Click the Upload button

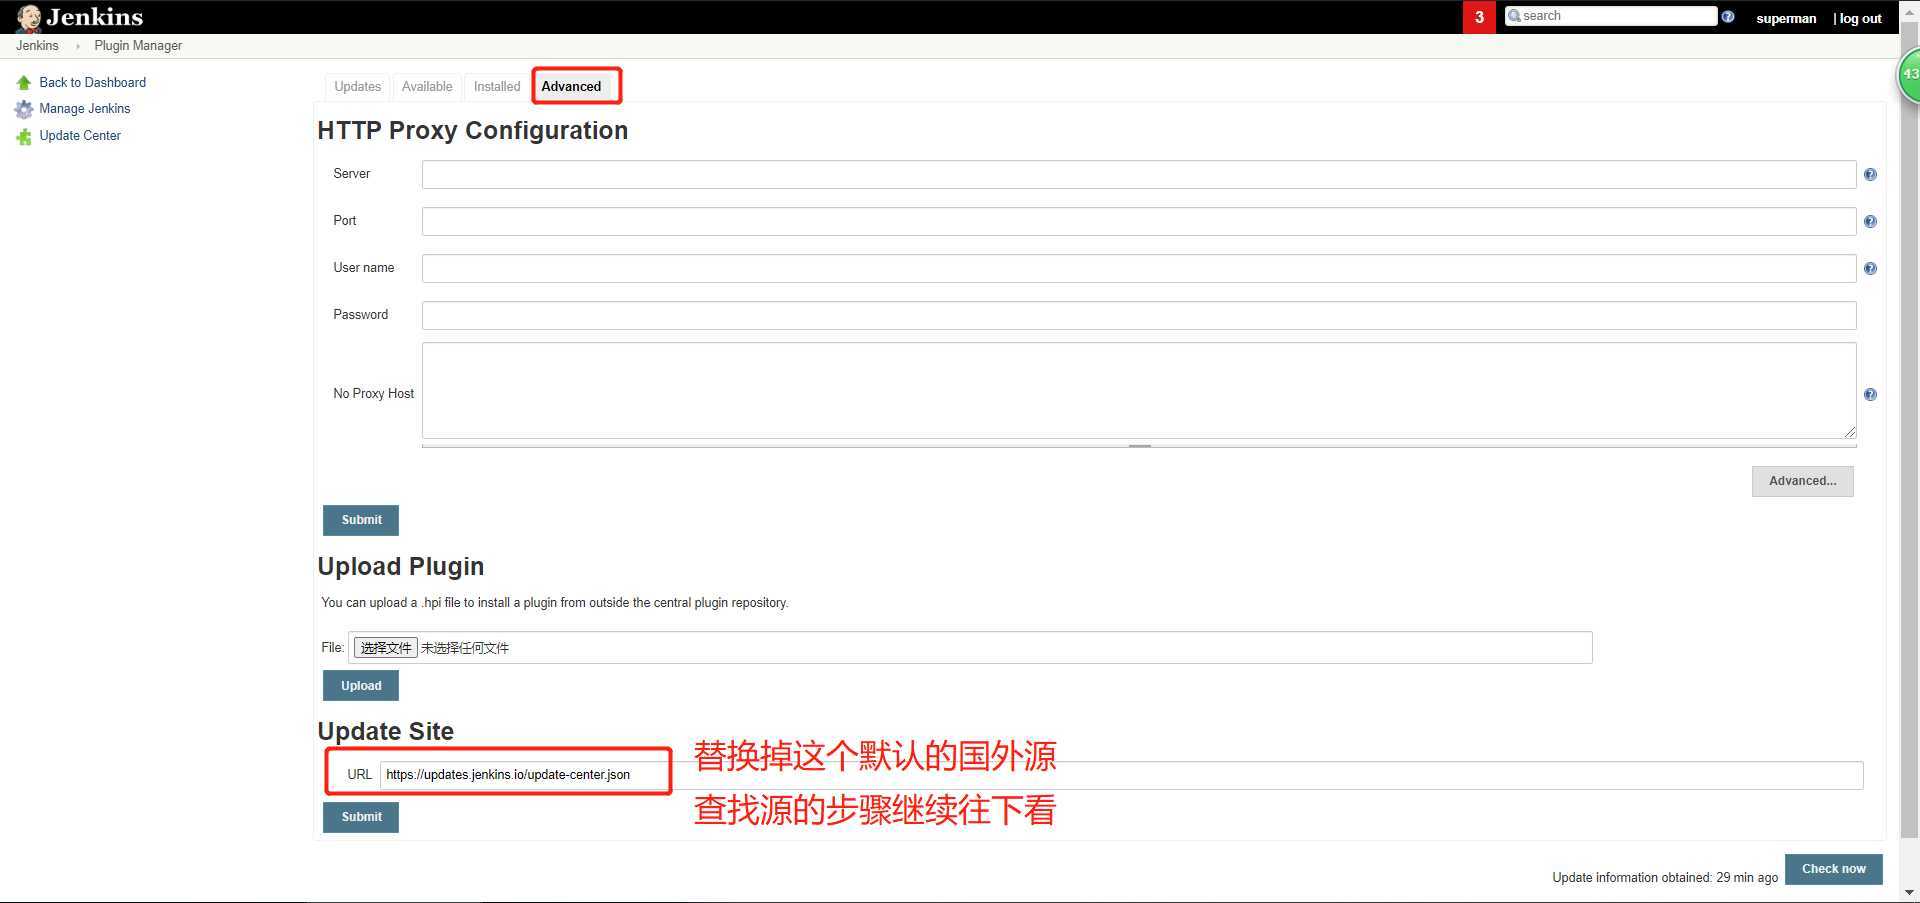tap(361, 686)
